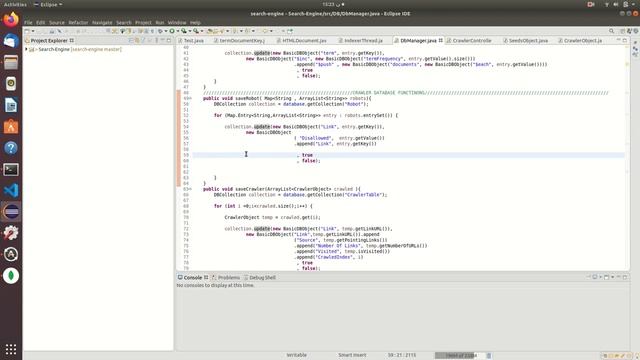Switch to the Java perspective icon
Screen dimensions: 640x360
click(629, 31)
